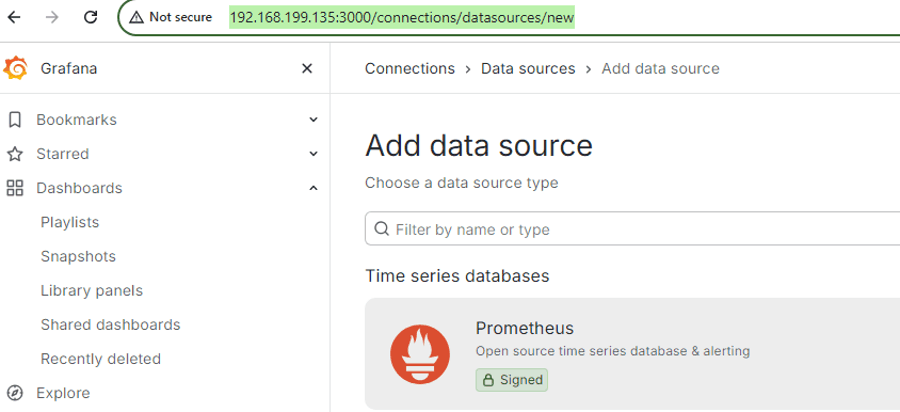This screenshot has height=412, width=900.
Task: Go to Connections breadcrumb
Action: click(x=410, y=69)
